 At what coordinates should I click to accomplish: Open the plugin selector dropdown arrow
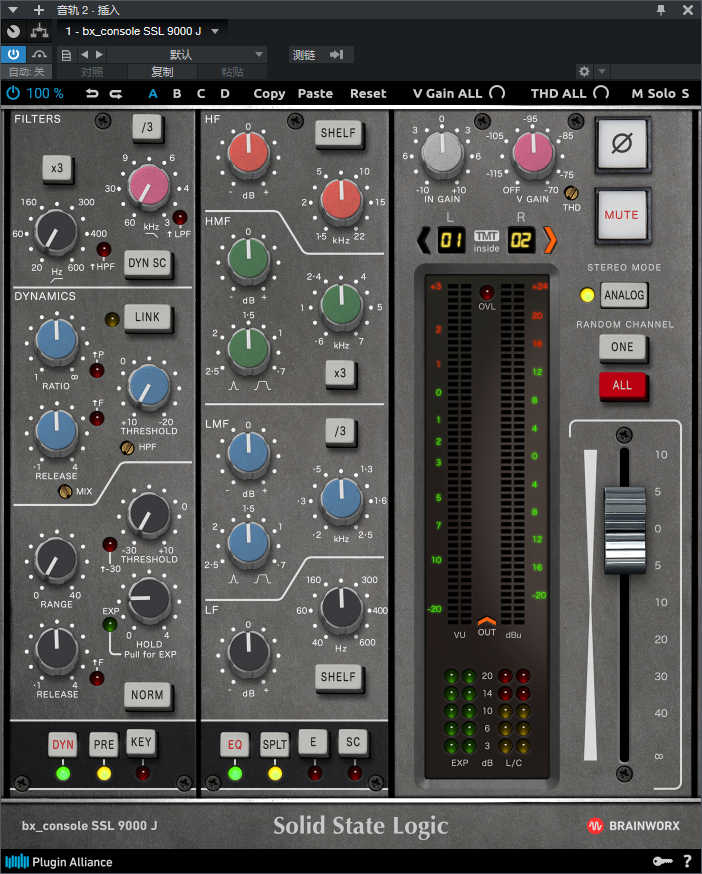(215, 32)
